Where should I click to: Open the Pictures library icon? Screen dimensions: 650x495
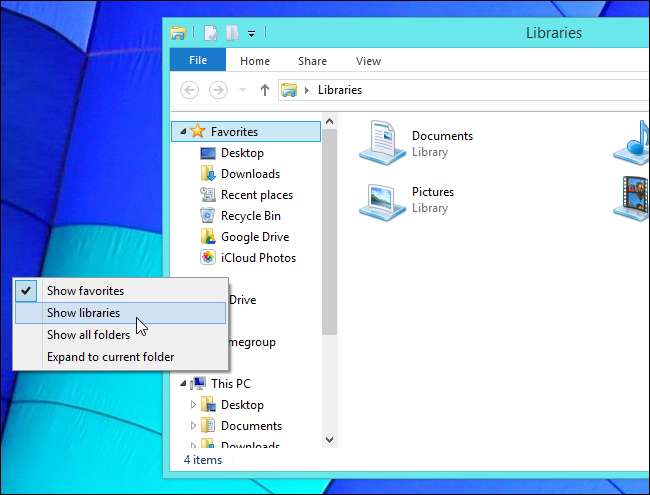click(x=381, y=199)
